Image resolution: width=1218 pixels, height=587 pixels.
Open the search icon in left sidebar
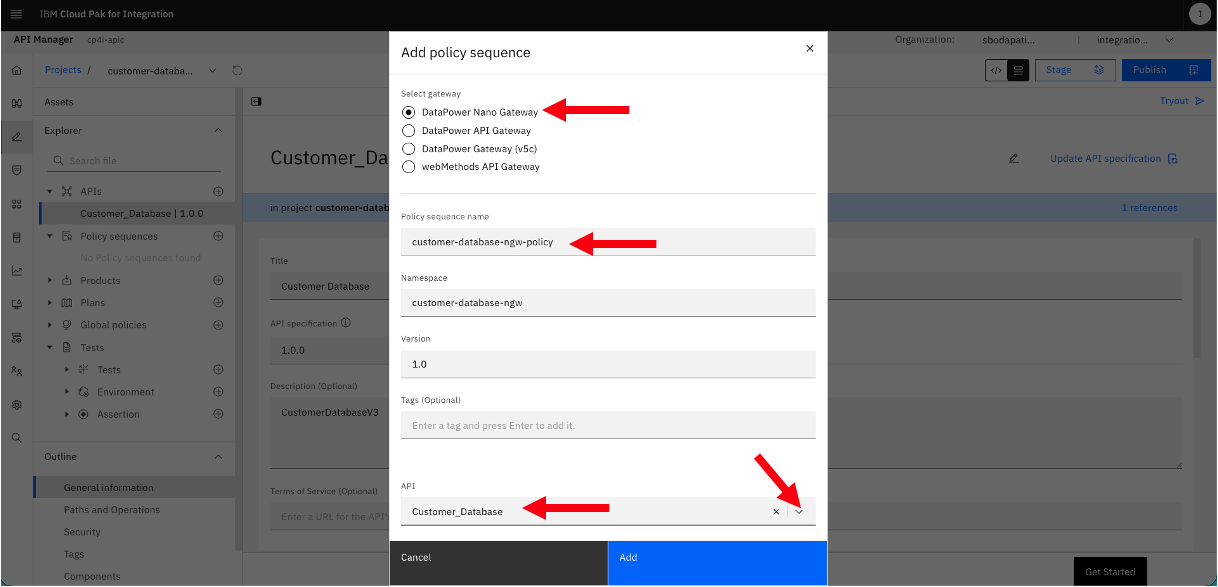click(16, 438)
